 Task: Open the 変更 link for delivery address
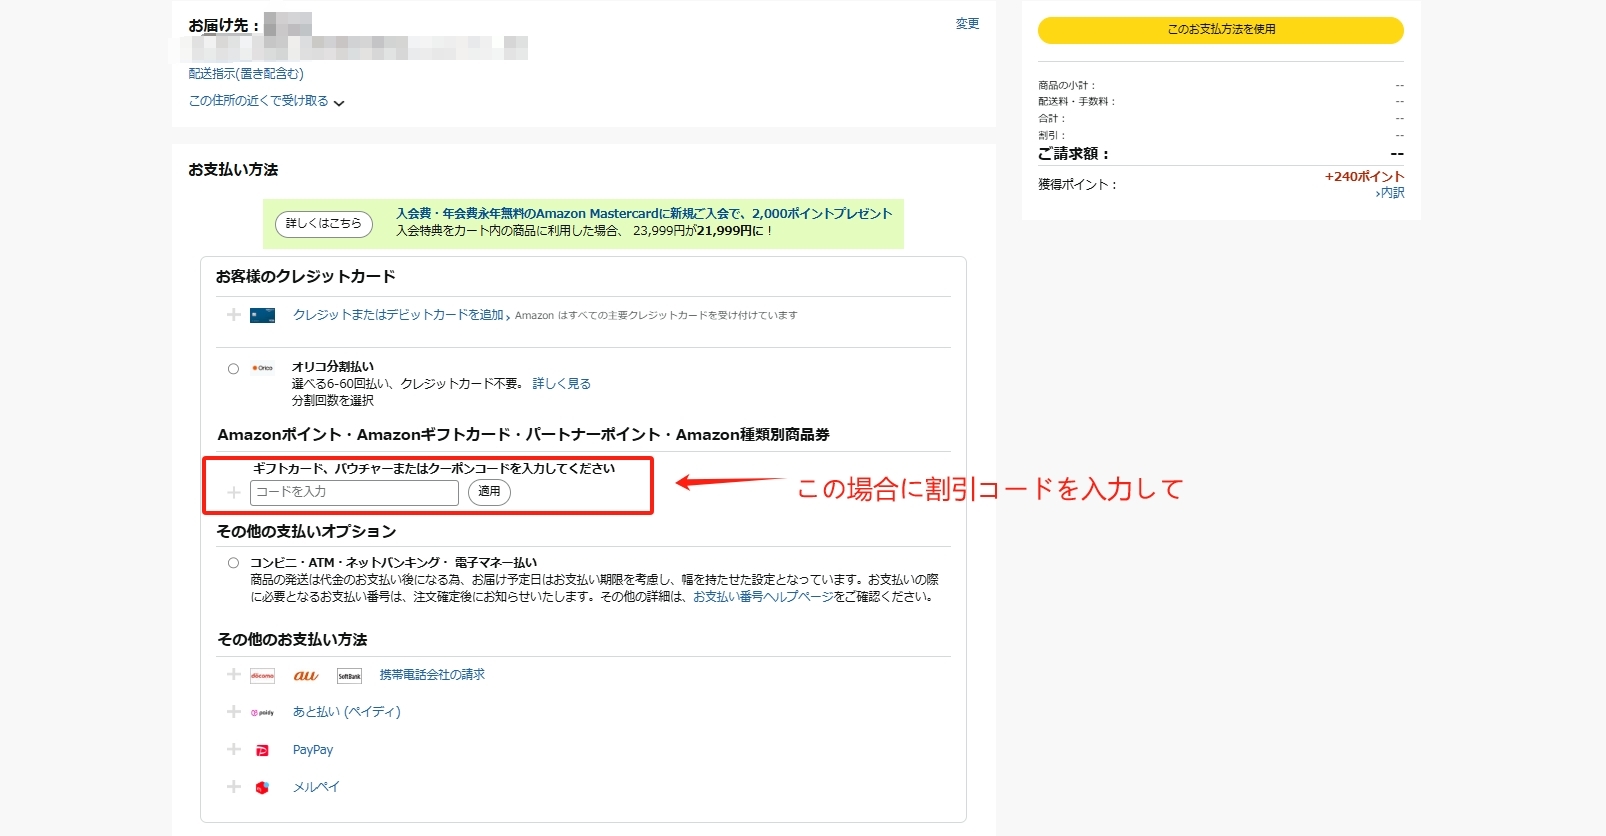click(x=967, y=24)
